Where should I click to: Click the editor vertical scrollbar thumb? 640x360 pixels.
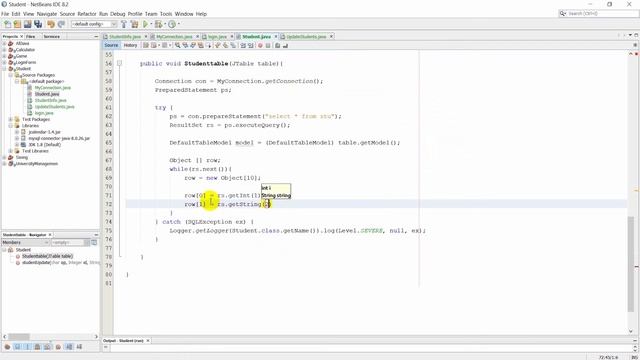[x=631, y=264]
